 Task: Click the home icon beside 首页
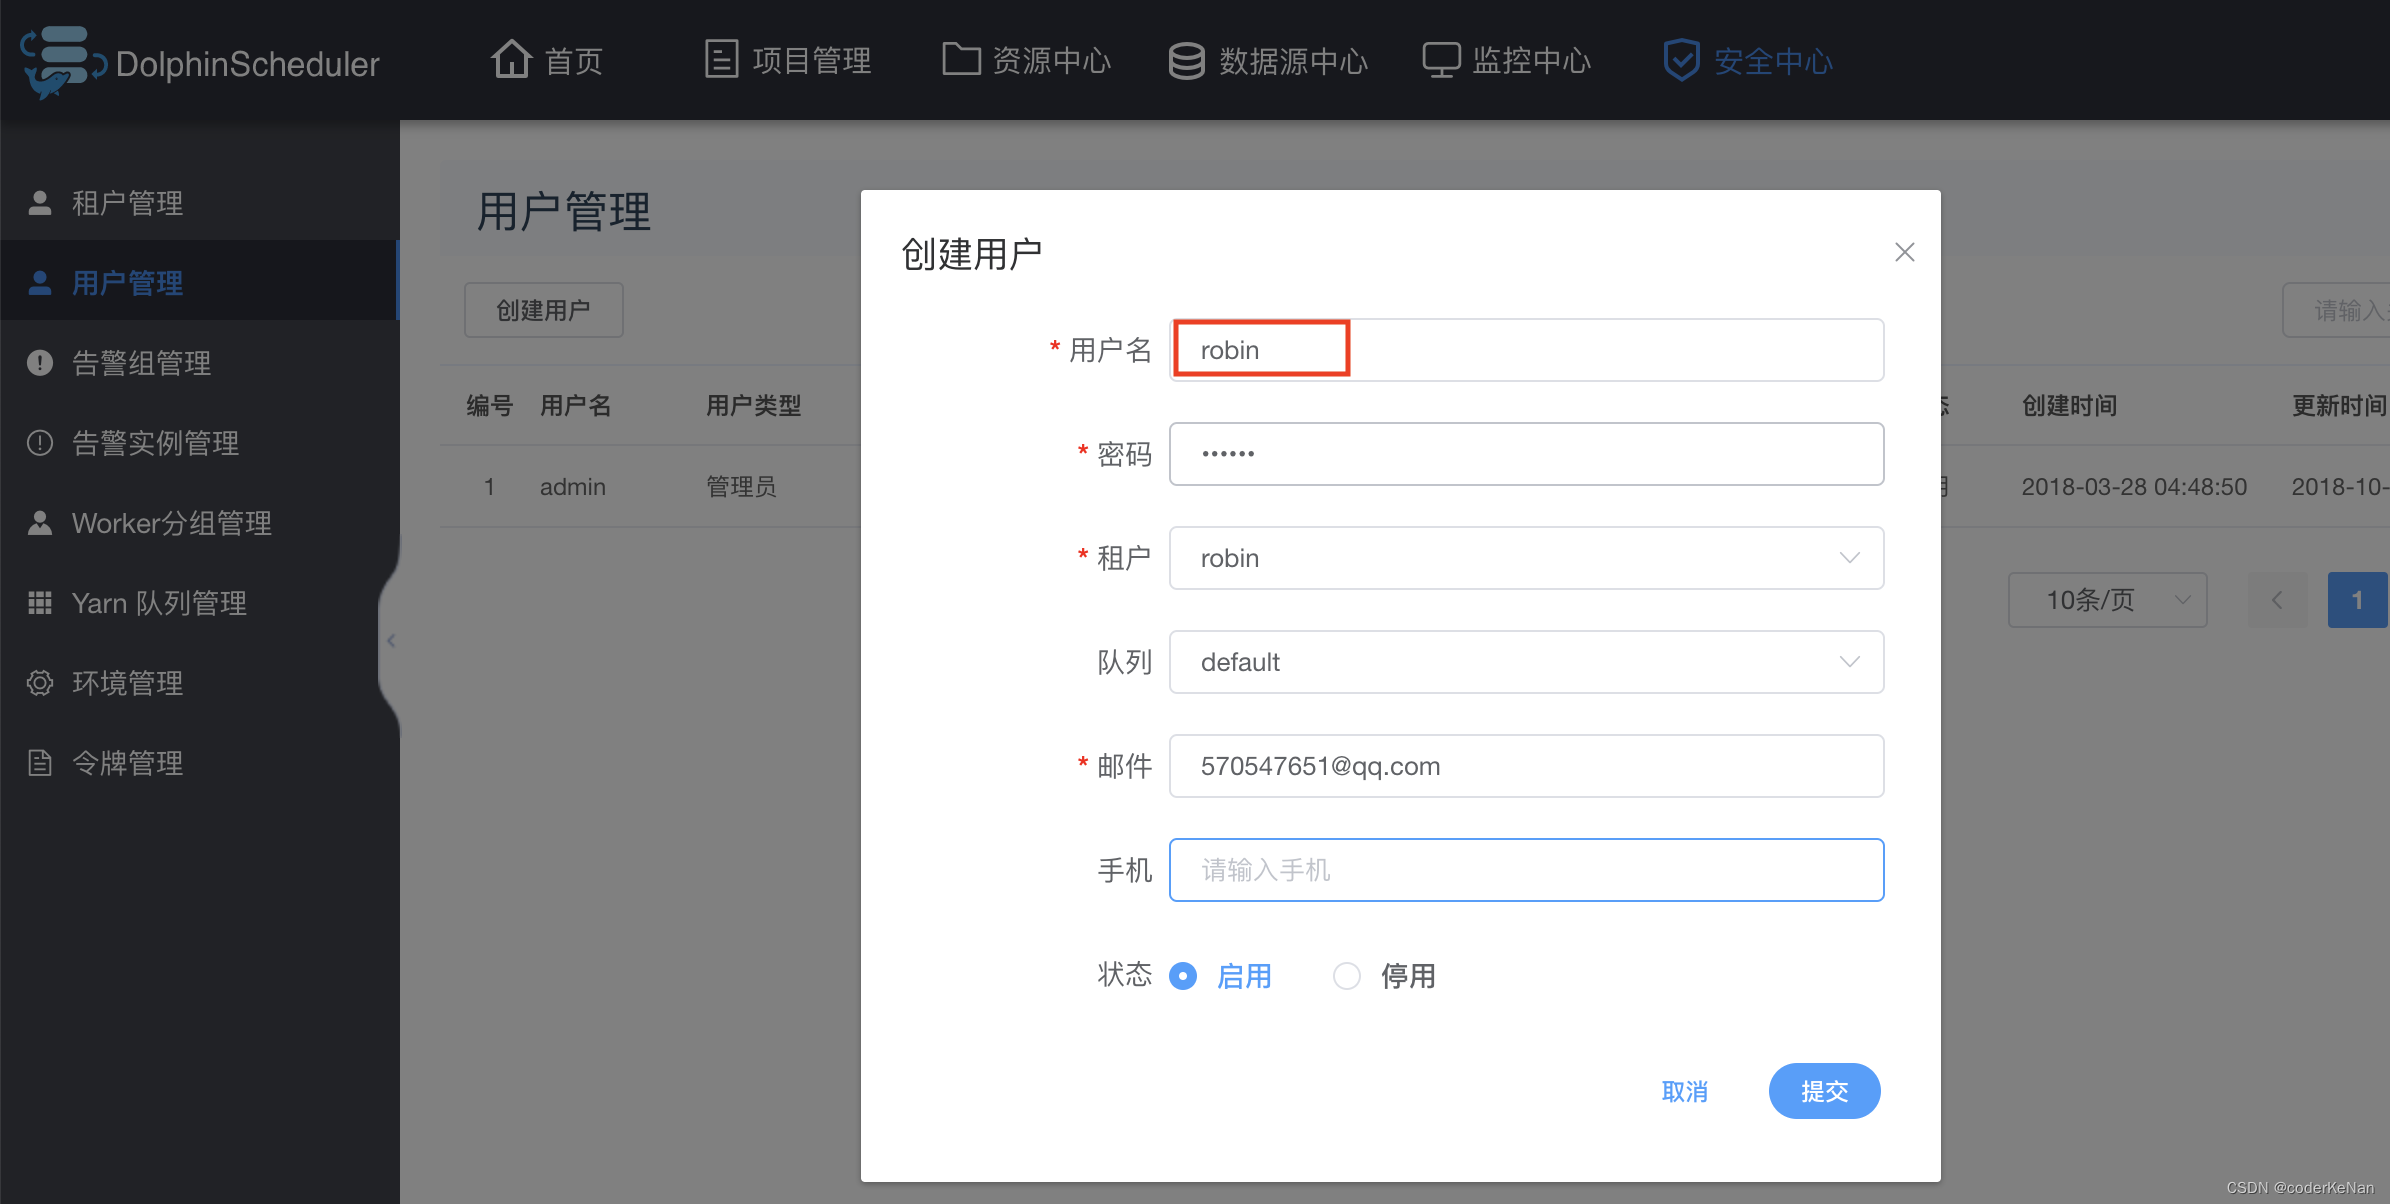point(511,59)
